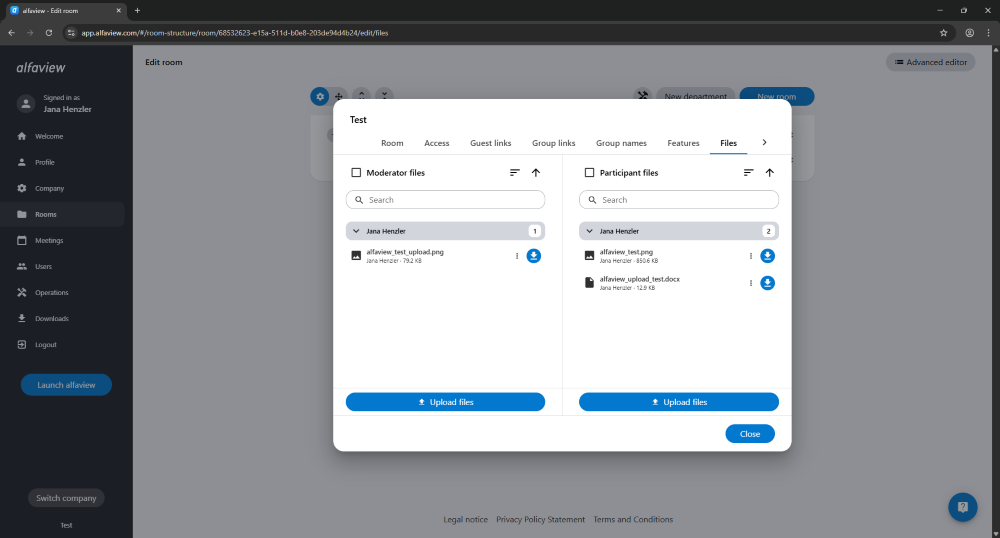Switch to the Features tab
The image size is (1000, 538).
(683, 143)
